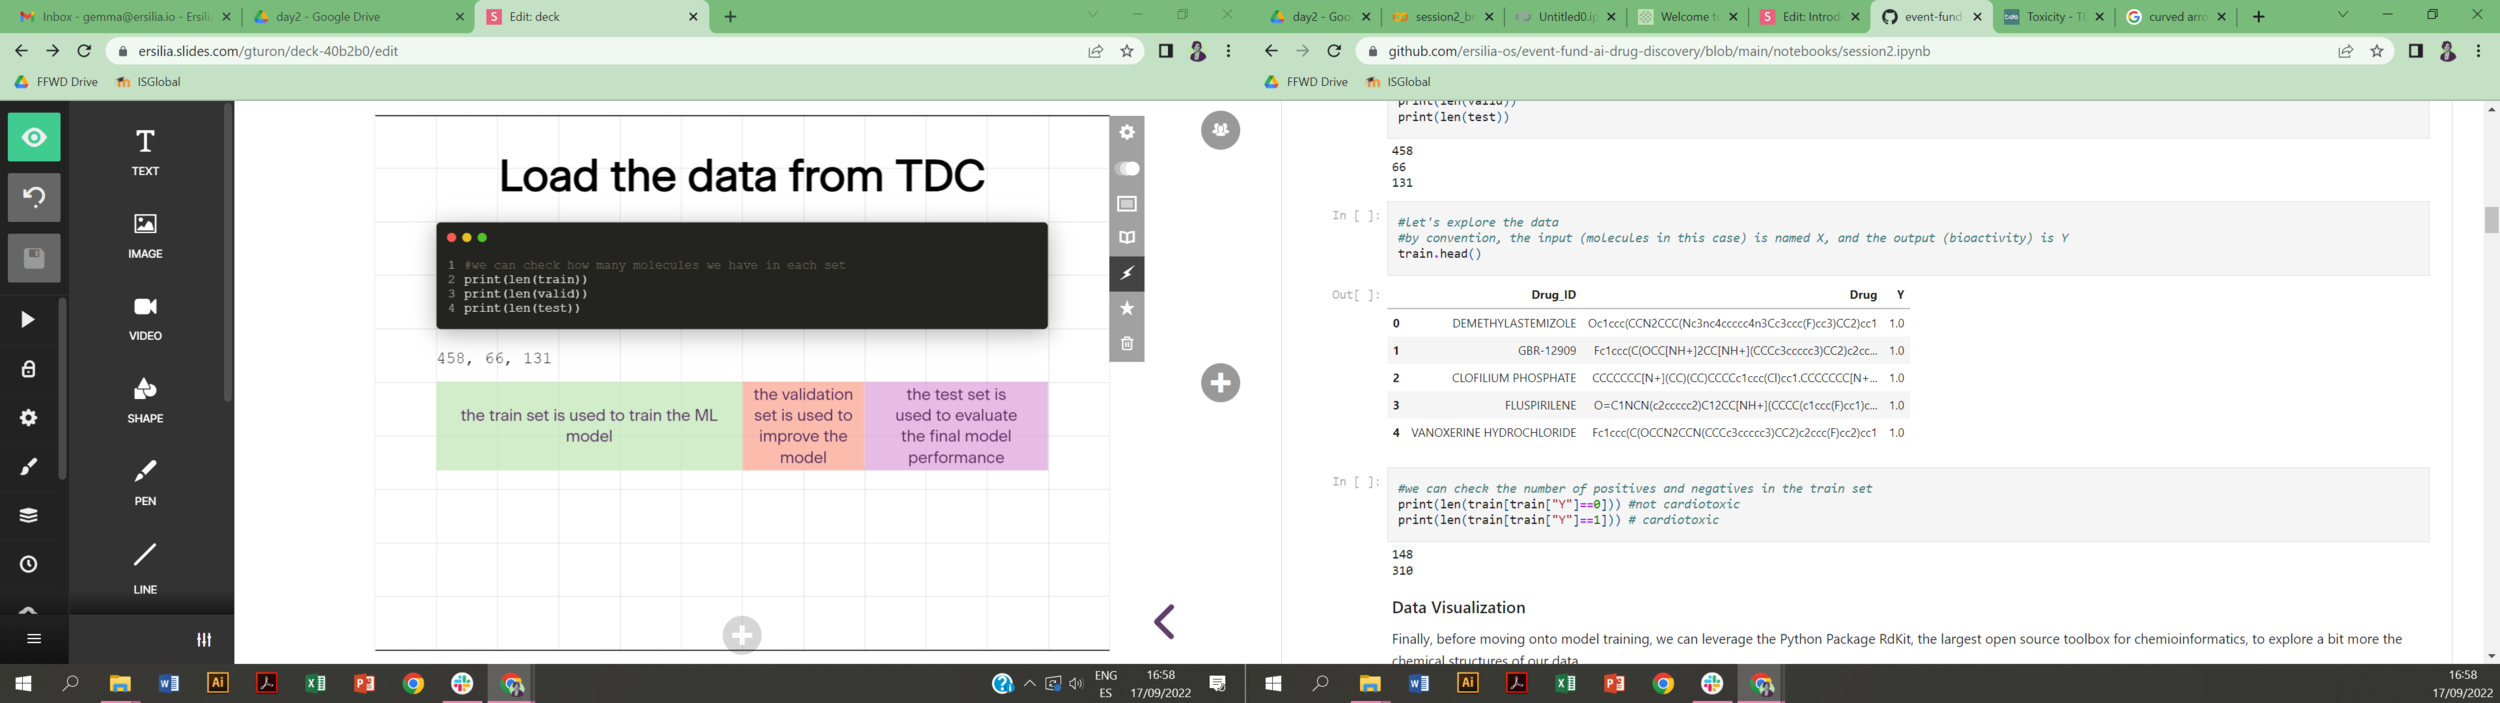Select the LINE tool
This screenshot has height=703, width=2500.
[145, 568]
